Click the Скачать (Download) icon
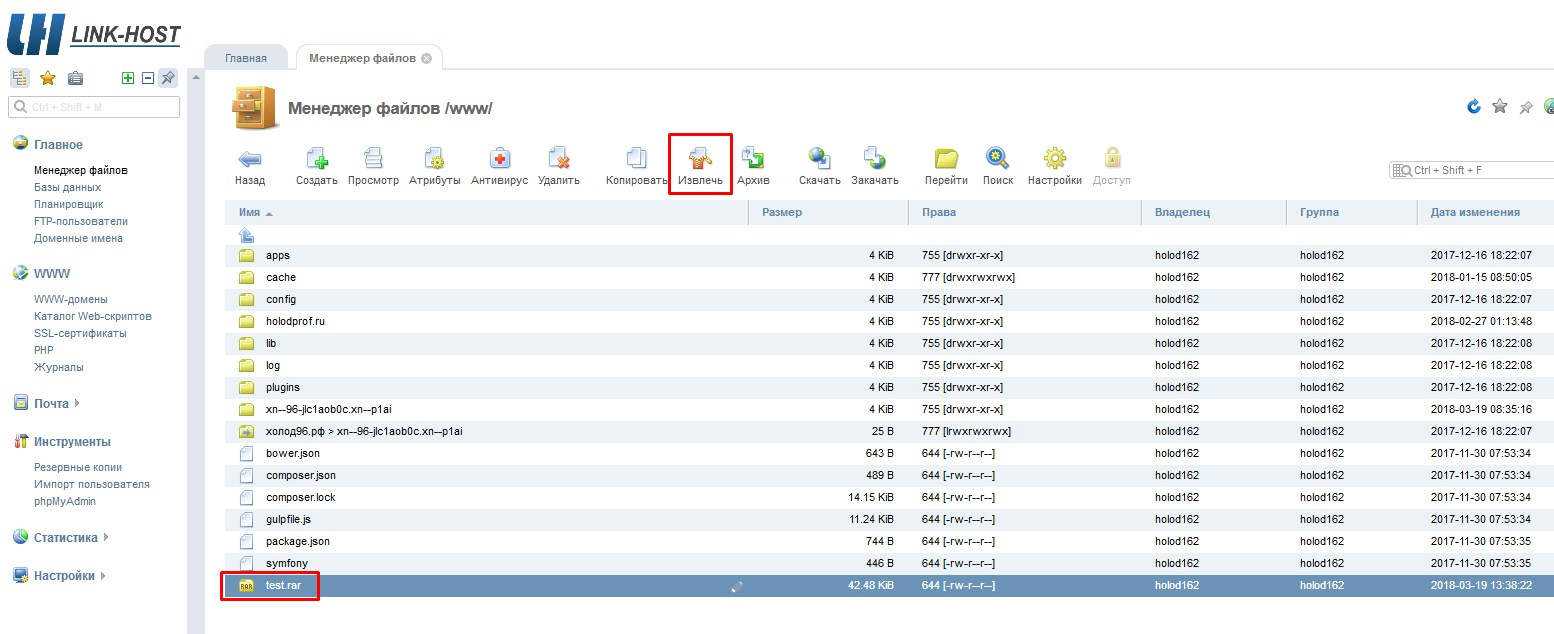The image size is (1554, 634). [819, 159]
